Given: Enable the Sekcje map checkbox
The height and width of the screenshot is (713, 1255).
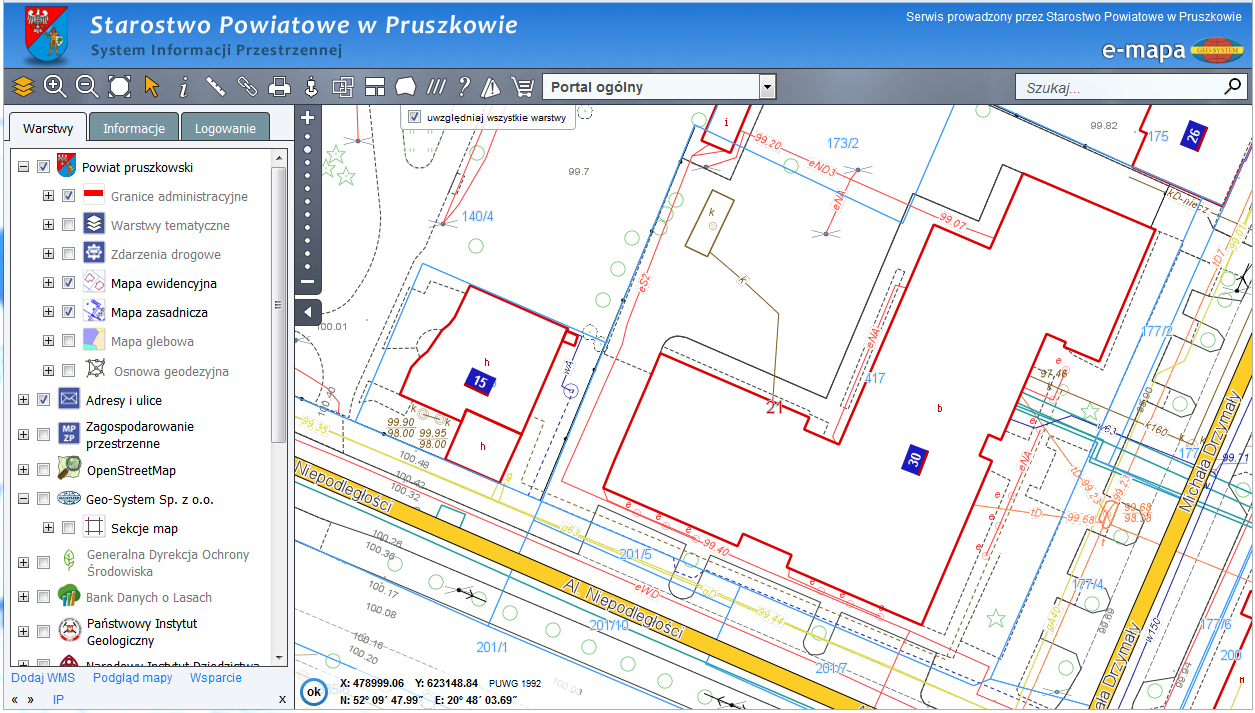Looking at the screenshot, I should coord(69,528).
